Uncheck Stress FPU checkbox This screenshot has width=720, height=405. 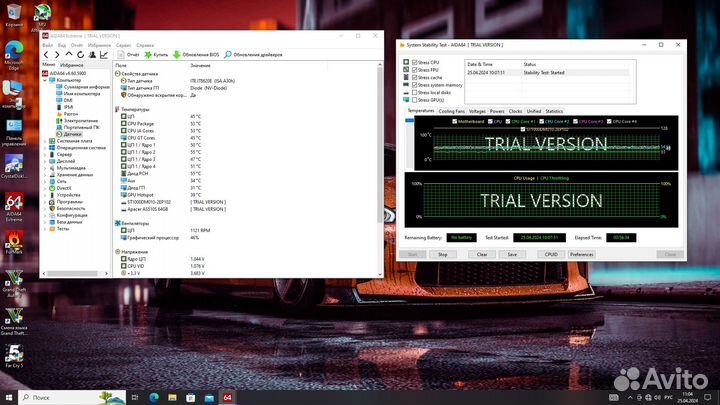point(415,70)
